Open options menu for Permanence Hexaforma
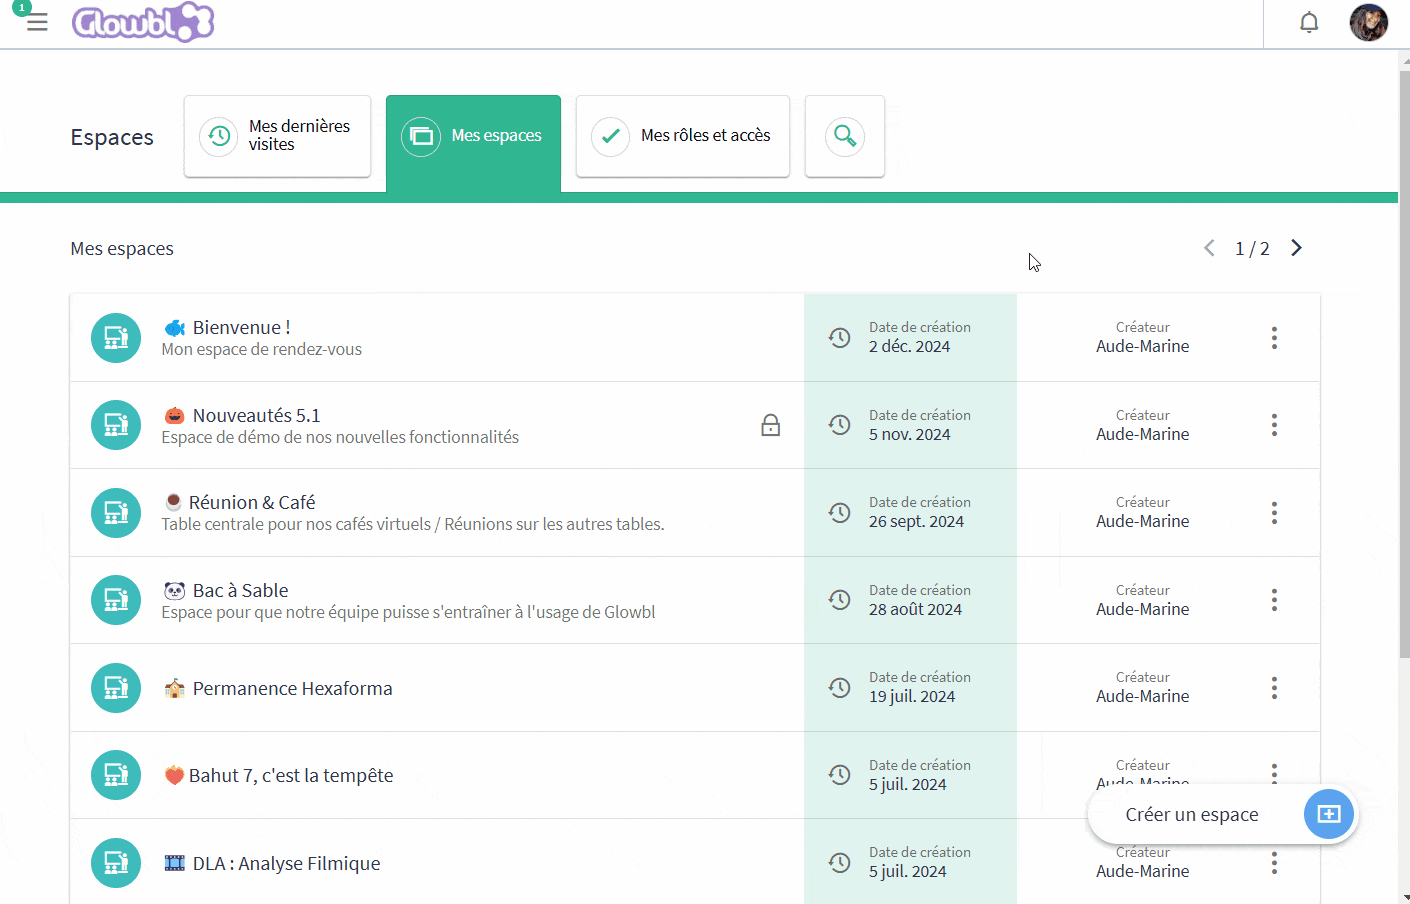Viewport: 1410px width, 904px height. 1274,688
